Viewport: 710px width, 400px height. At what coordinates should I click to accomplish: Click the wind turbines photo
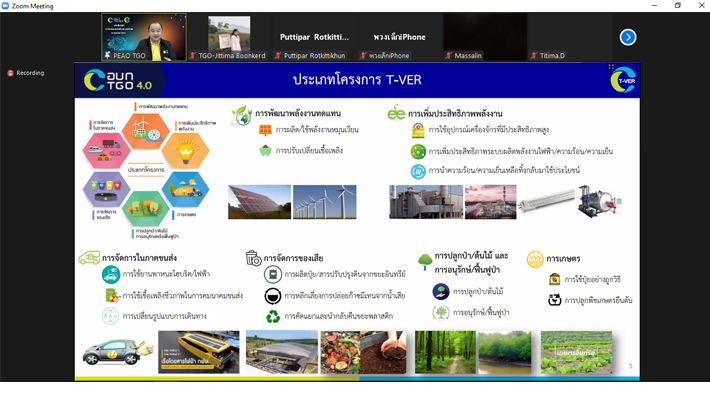[x=325, y=202]
